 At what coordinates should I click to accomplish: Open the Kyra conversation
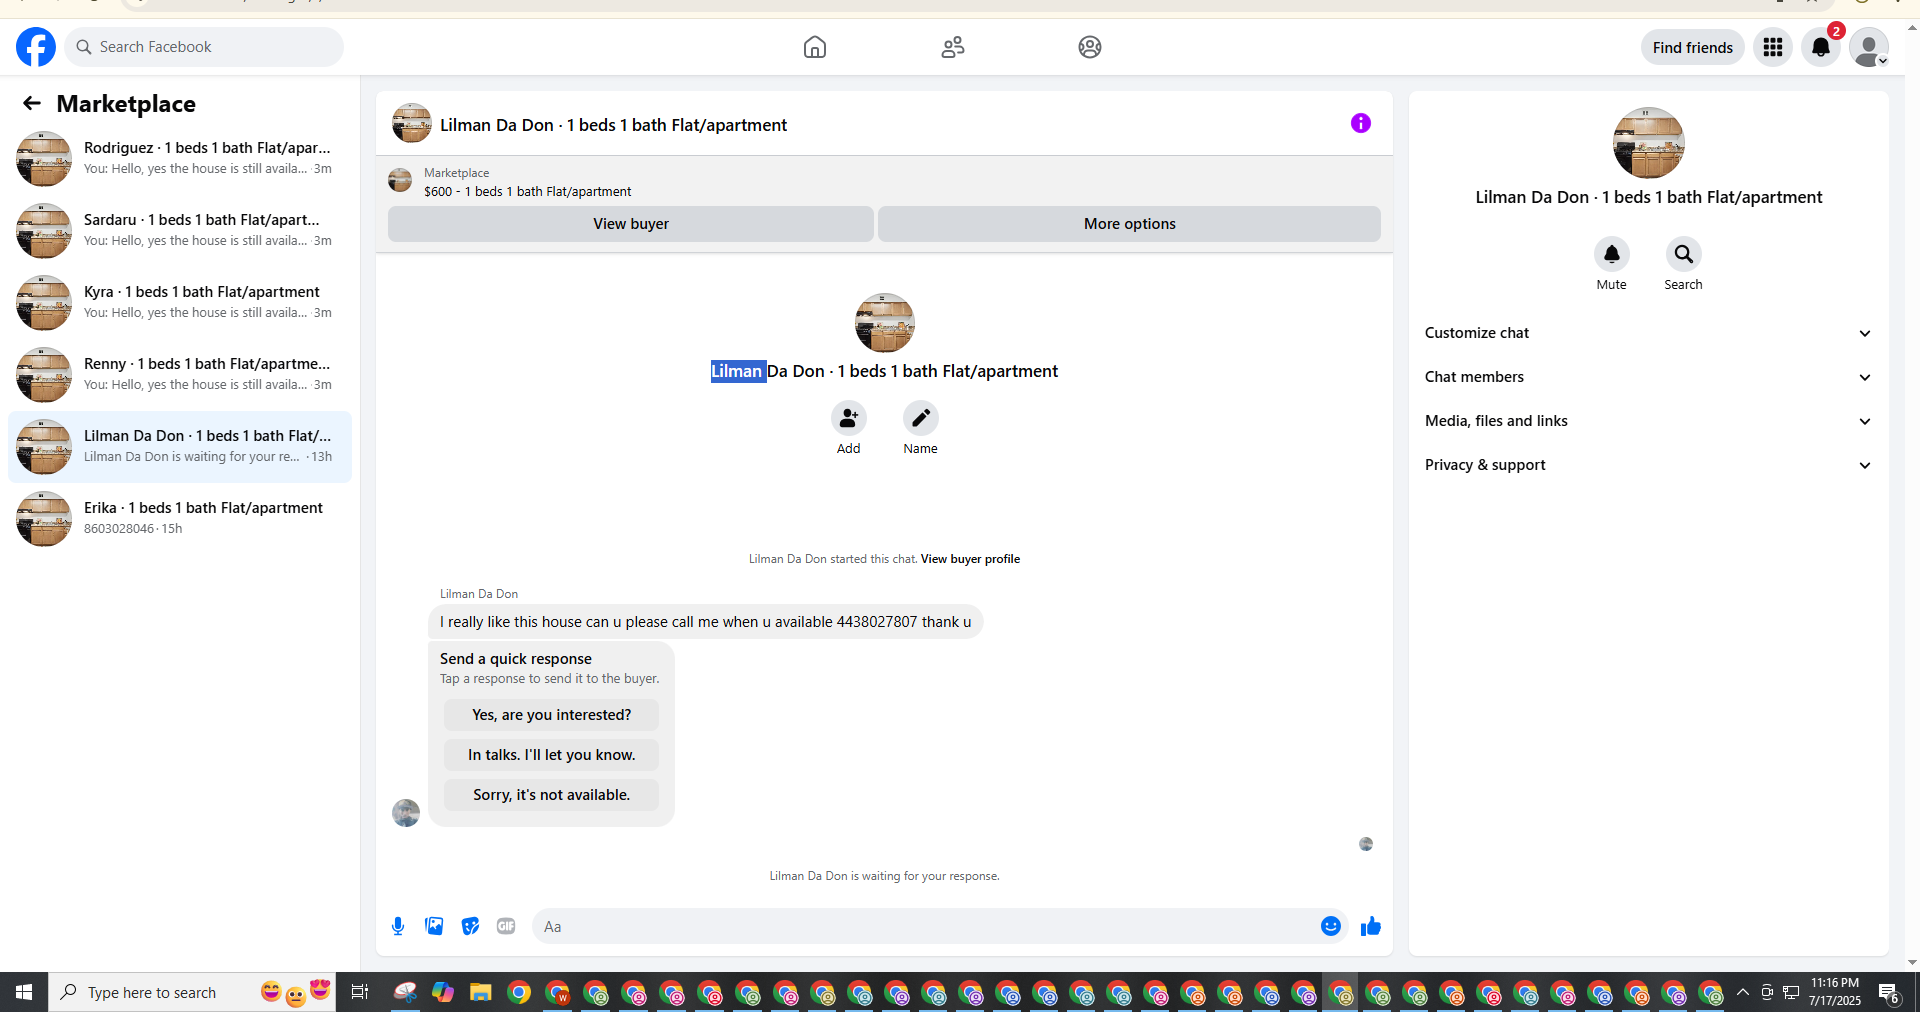pyautogui.click(x=180, y=303)
